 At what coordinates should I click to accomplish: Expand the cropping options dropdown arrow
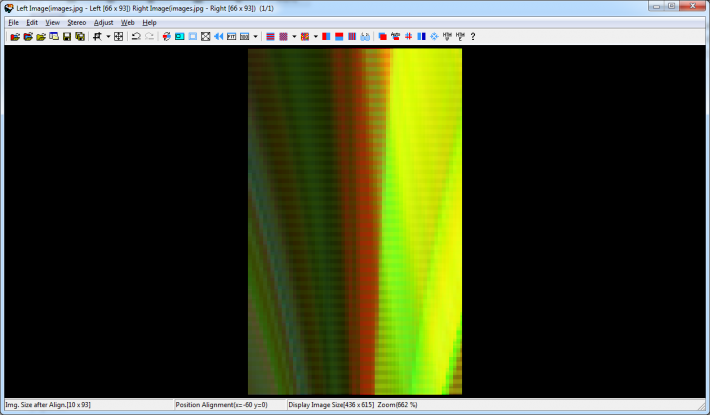108,37
